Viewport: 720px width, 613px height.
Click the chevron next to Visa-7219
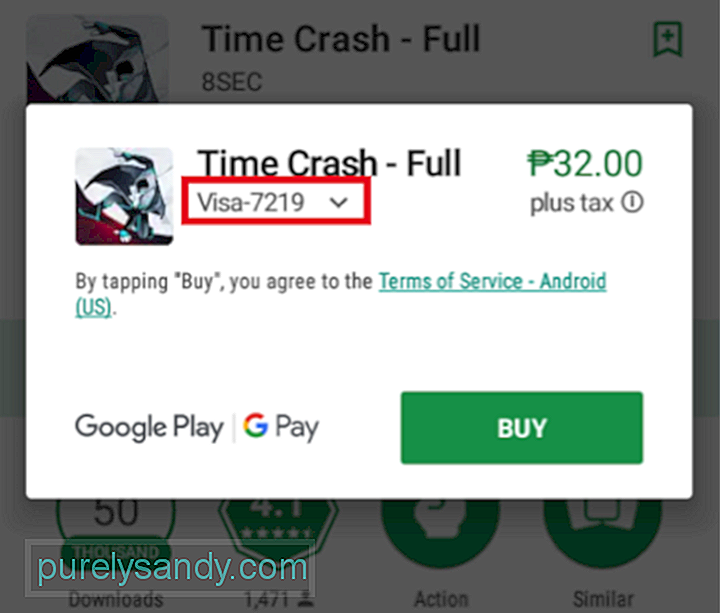tap(339, 202)
